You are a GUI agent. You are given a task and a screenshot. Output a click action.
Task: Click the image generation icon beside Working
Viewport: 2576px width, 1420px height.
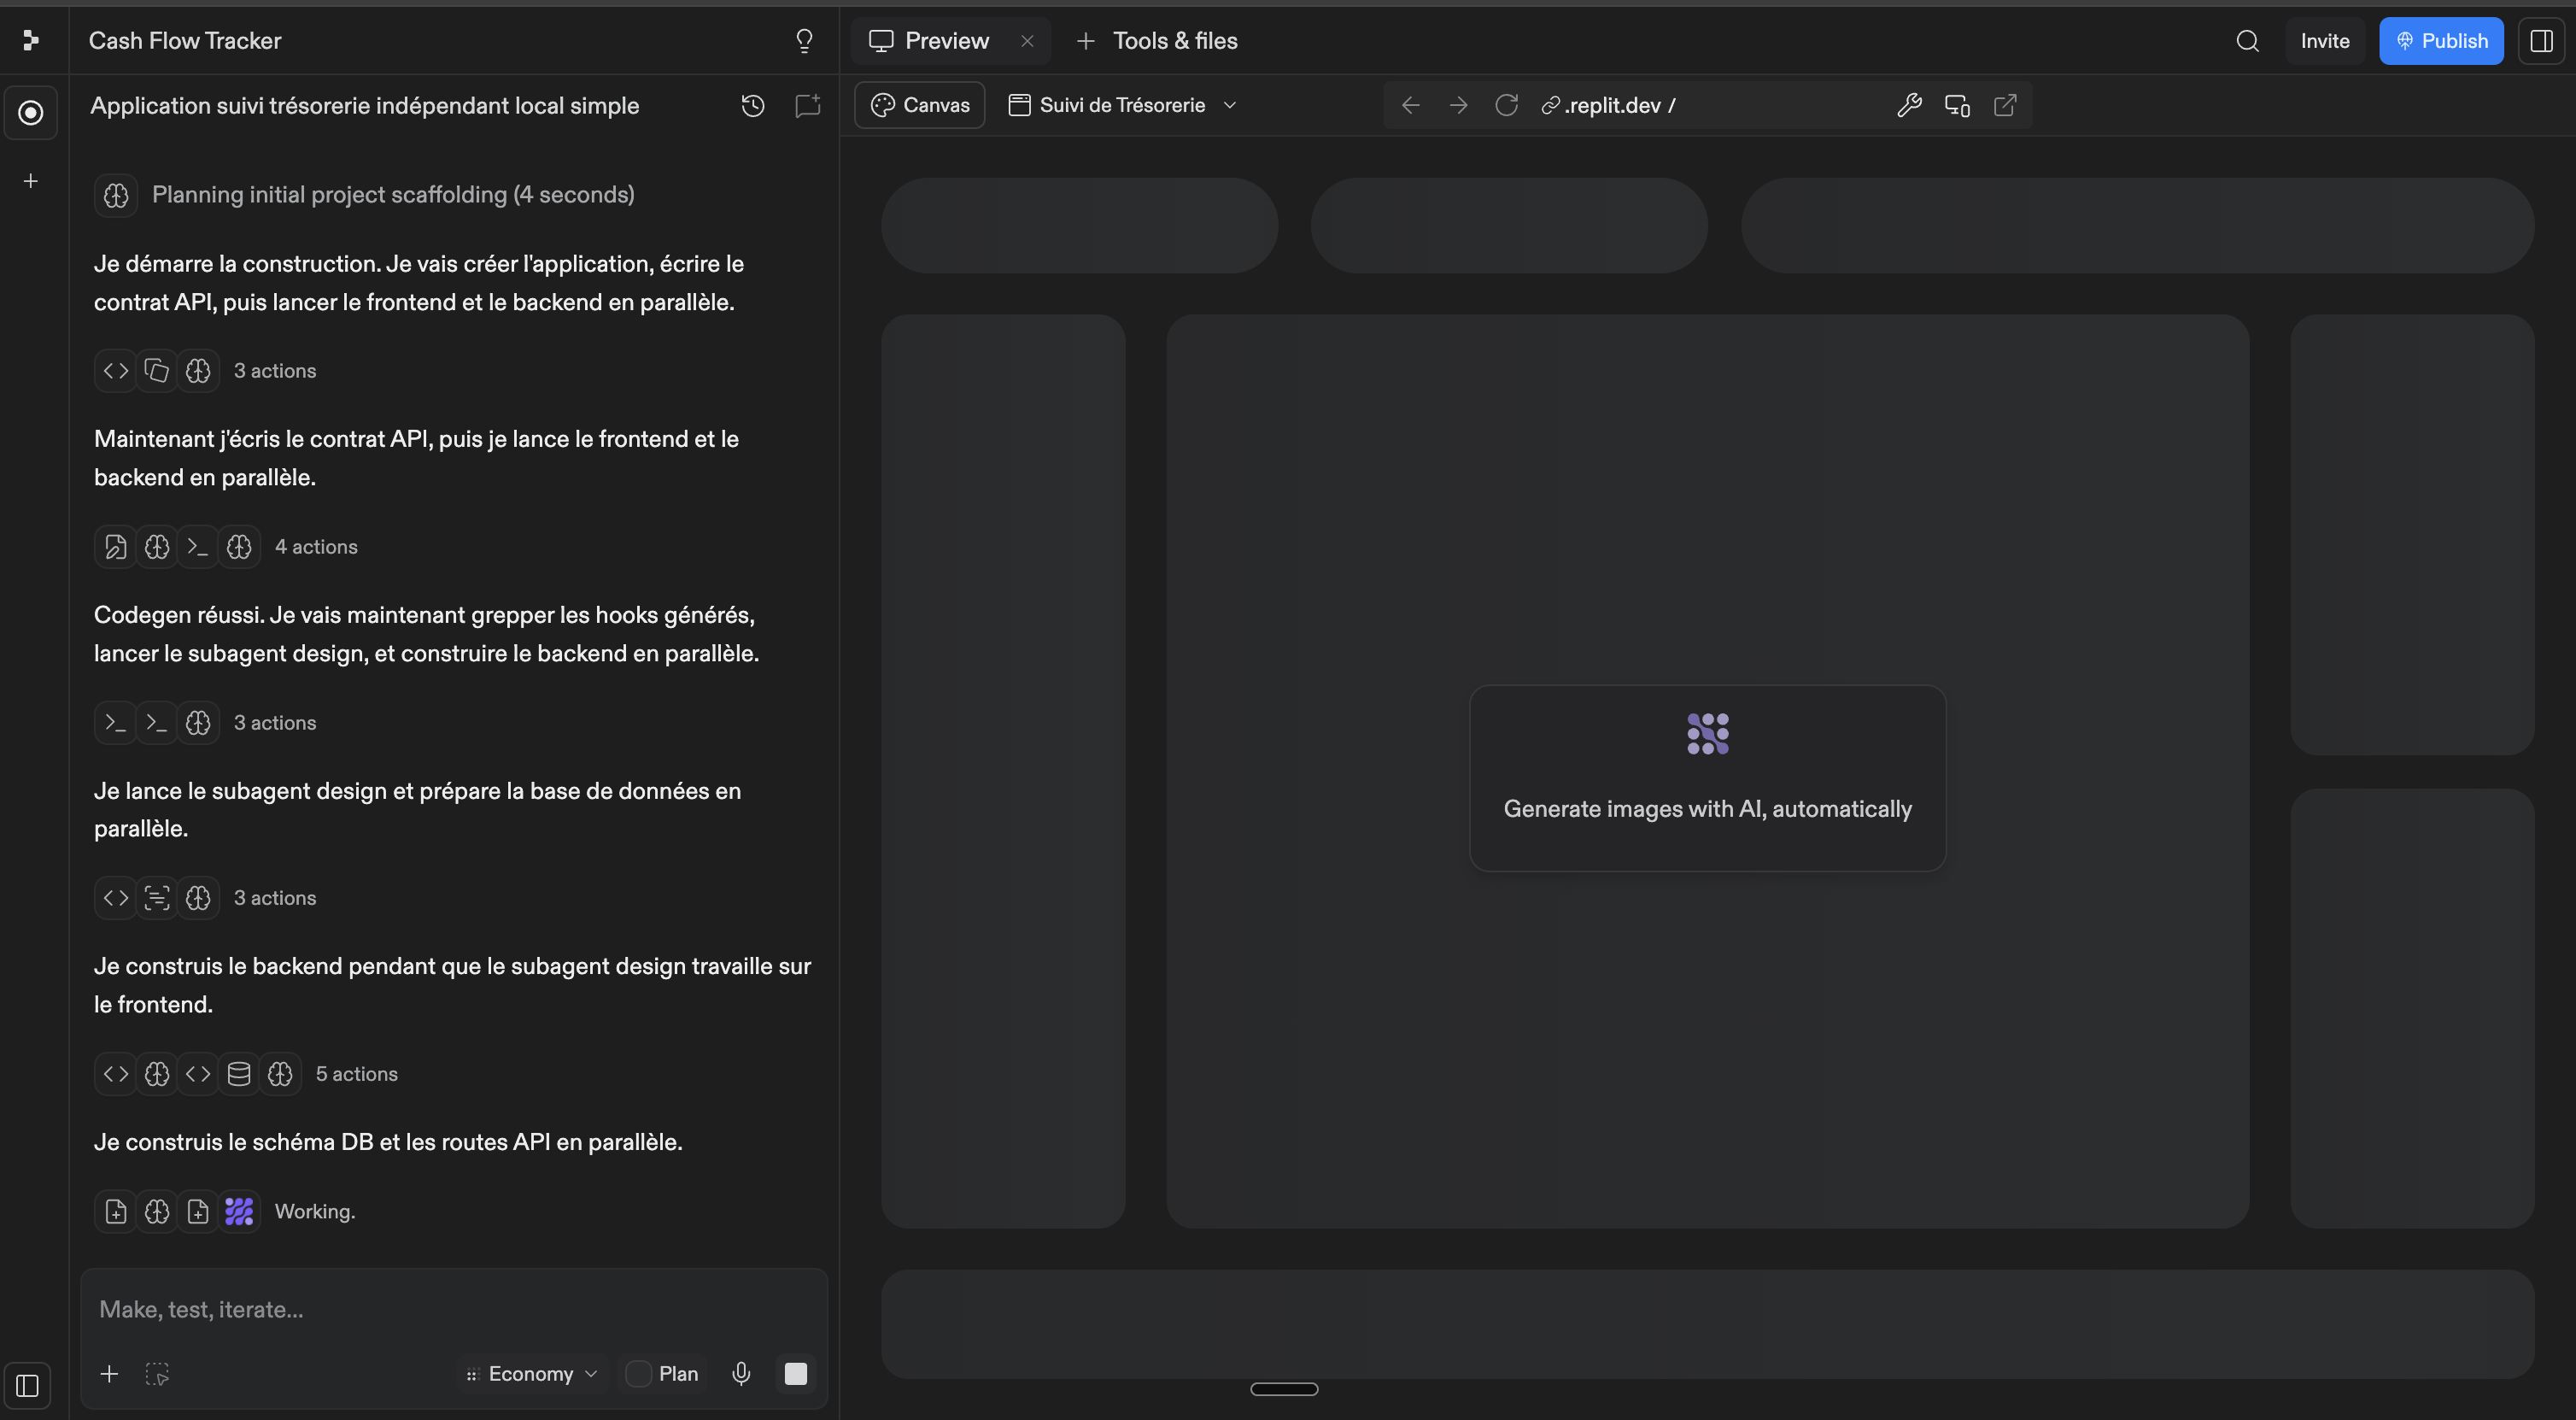point(239,1212)
